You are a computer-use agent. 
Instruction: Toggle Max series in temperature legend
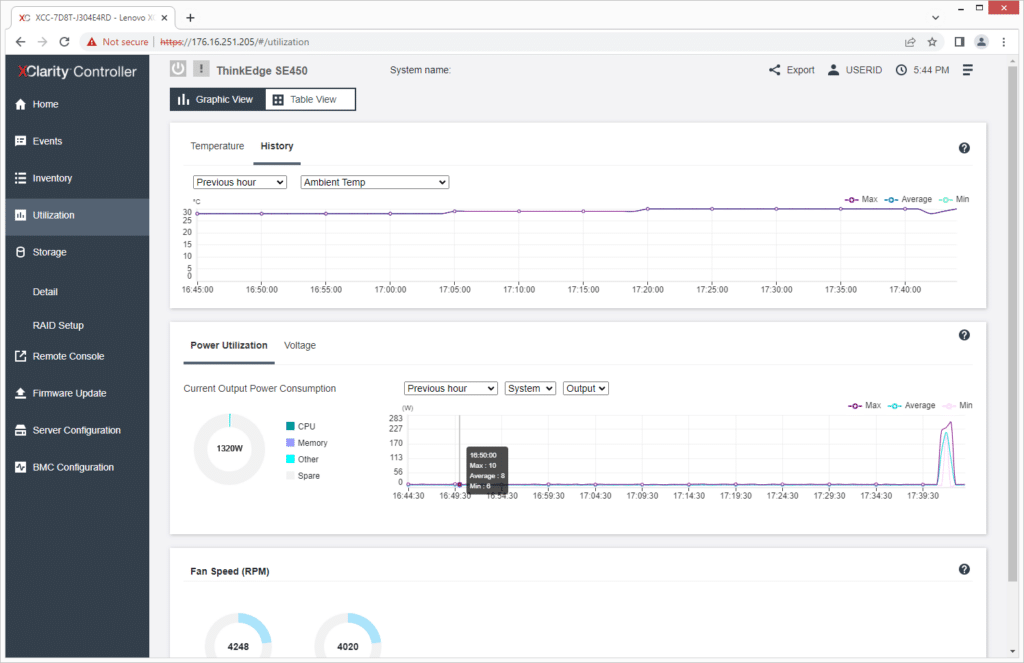(861, 199)
